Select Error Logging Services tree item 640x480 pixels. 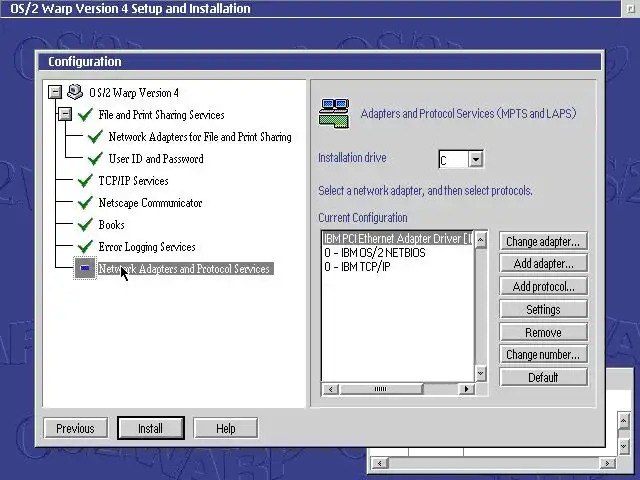(147, 247)
